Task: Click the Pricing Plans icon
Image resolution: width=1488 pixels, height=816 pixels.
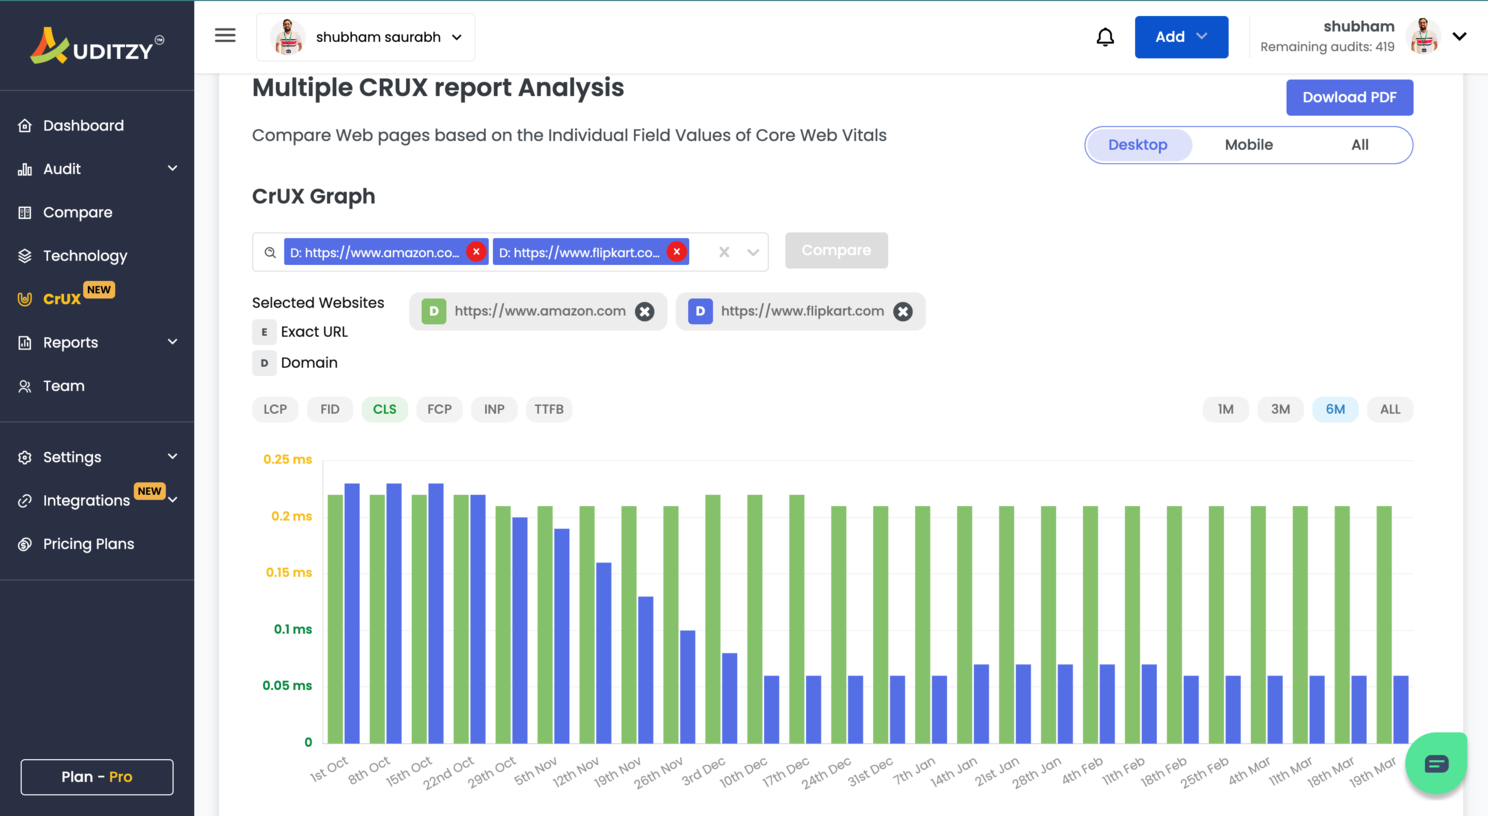Action: tap(25, 544)
